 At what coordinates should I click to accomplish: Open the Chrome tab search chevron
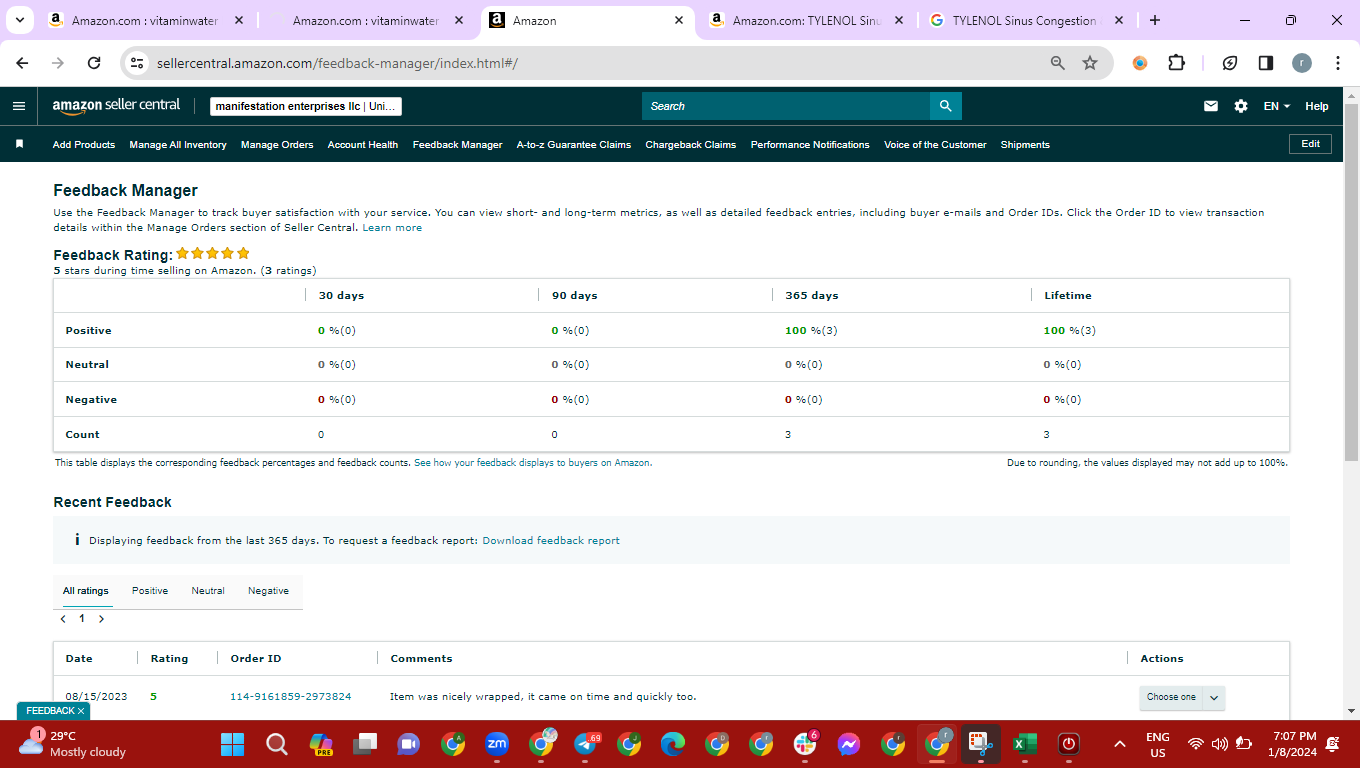click(20, 20)
